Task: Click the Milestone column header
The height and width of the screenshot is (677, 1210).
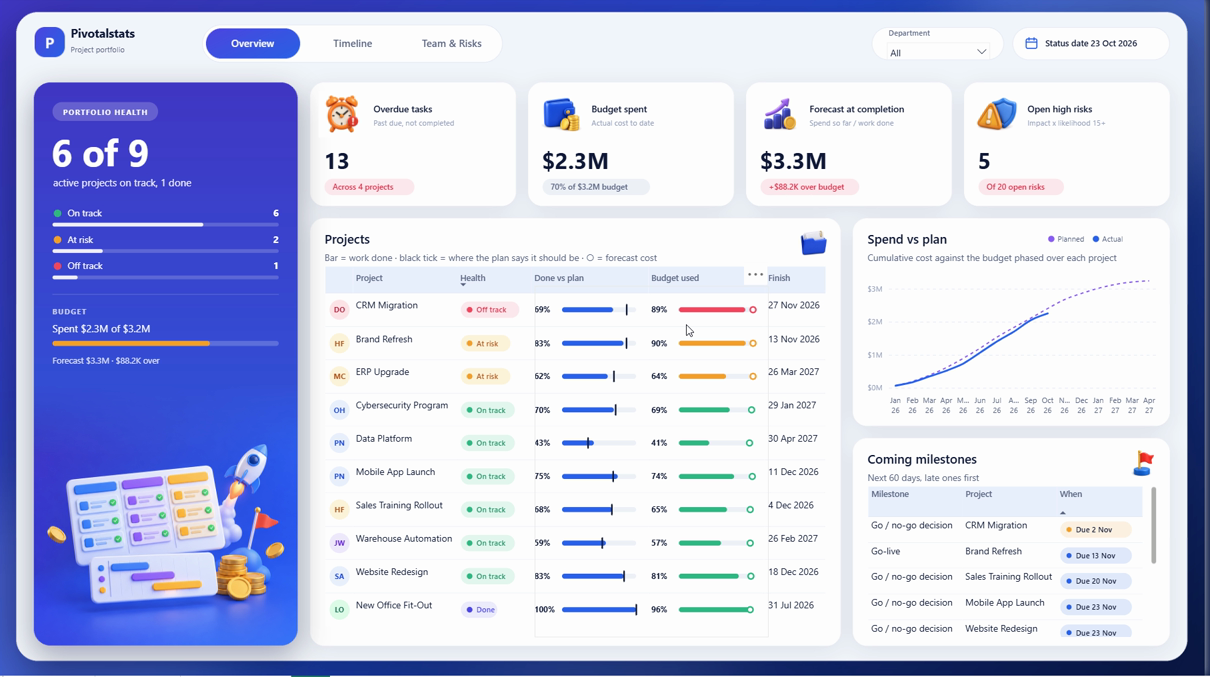Action: point(890,494)
